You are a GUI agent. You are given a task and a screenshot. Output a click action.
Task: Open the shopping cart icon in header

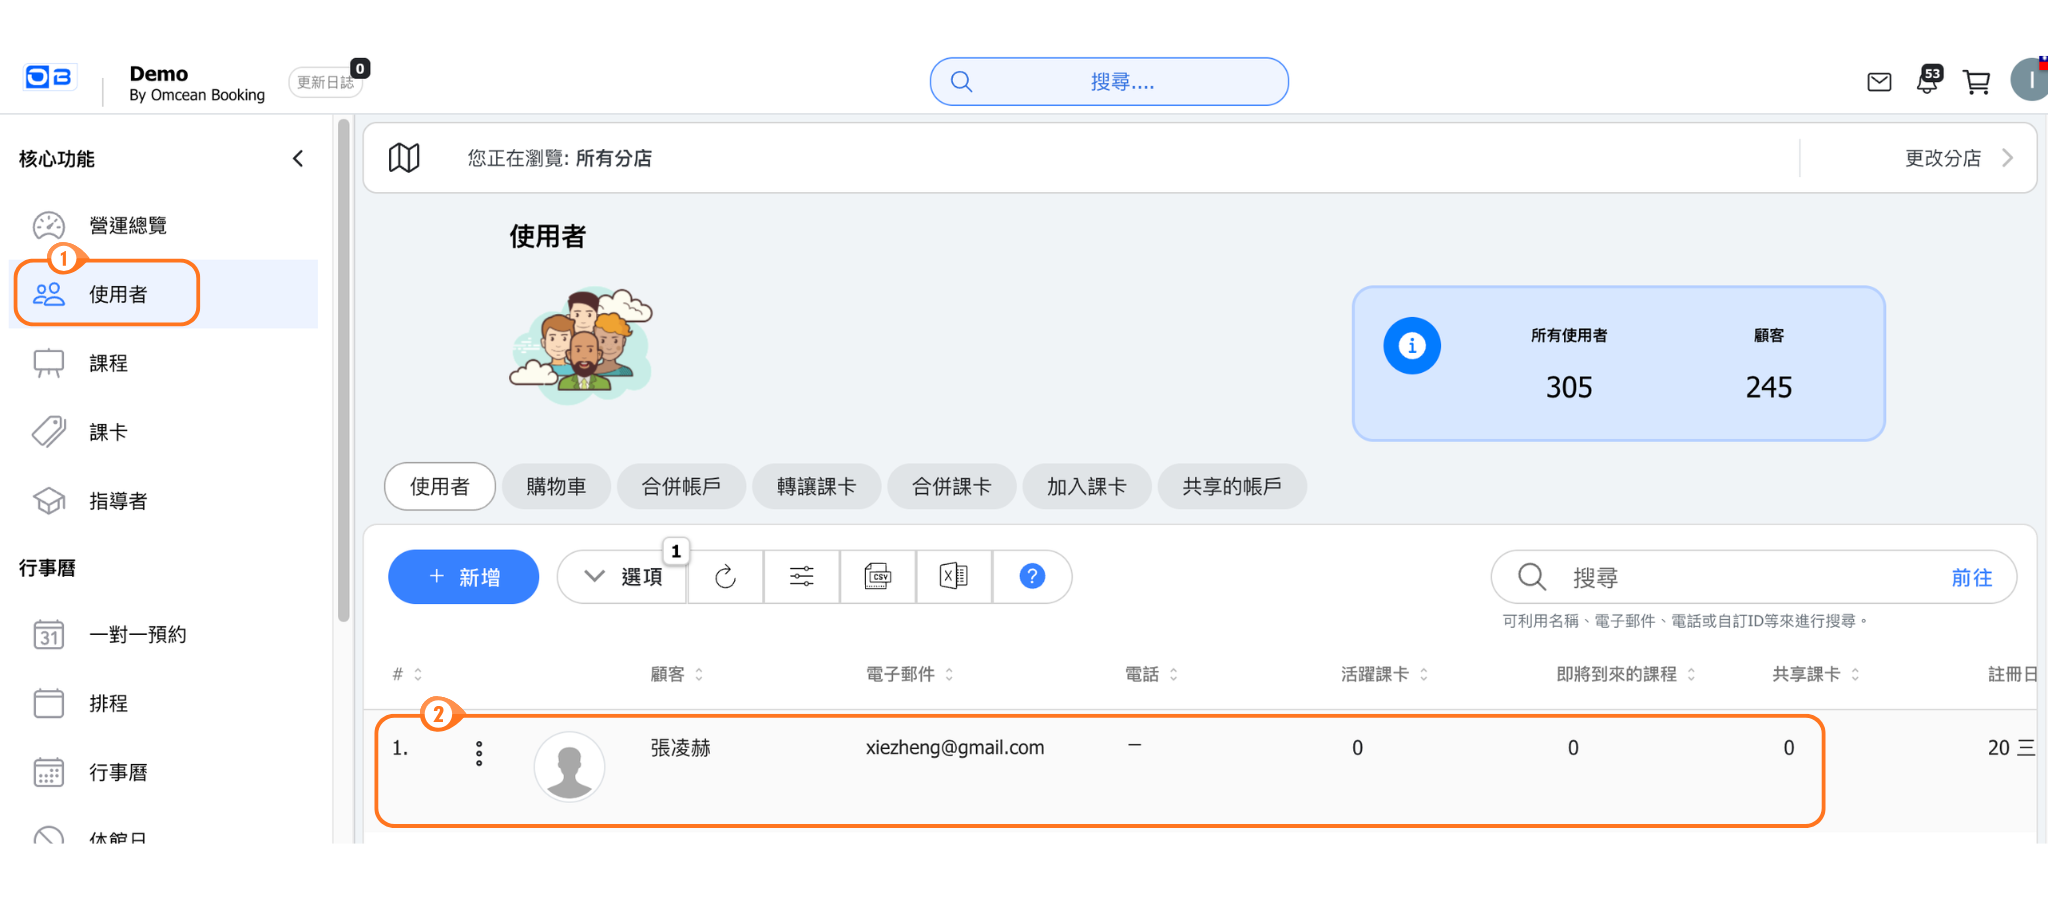tap(1976, 82)
